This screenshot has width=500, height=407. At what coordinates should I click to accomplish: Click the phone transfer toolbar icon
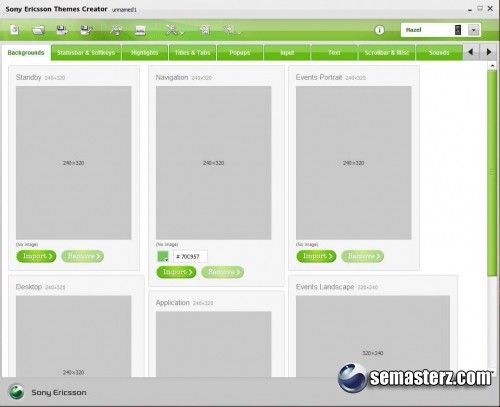(x=205, y=30)
